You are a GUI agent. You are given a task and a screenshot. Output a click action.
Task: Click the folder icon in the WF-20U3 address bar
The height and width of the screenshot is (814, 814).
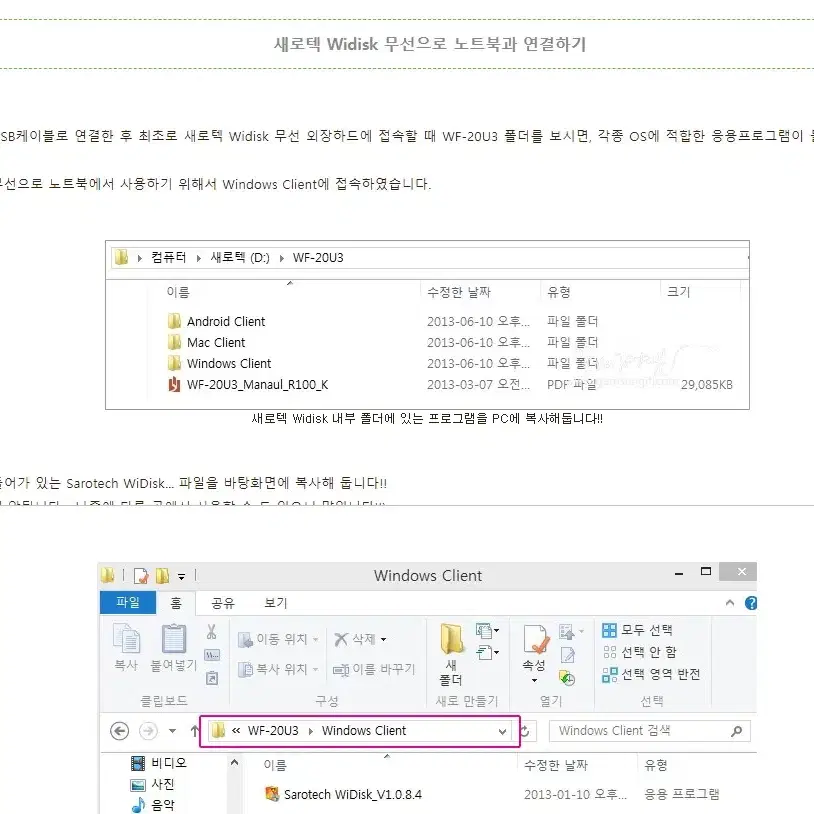pyautogui.click(x=121, y=257)
